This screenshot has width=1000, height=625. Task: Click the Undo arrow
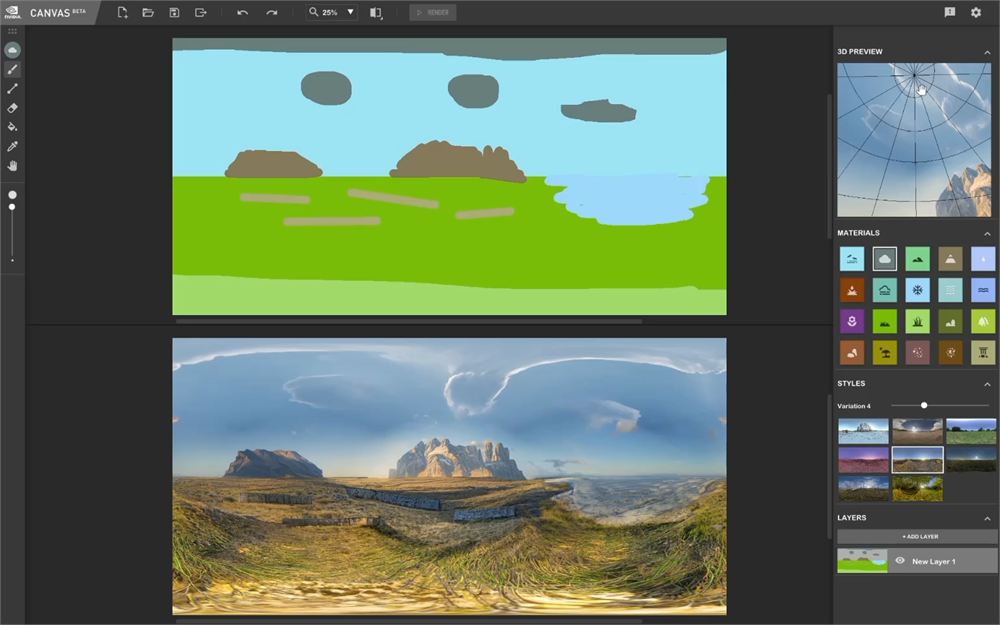click(x=242, y=12)
